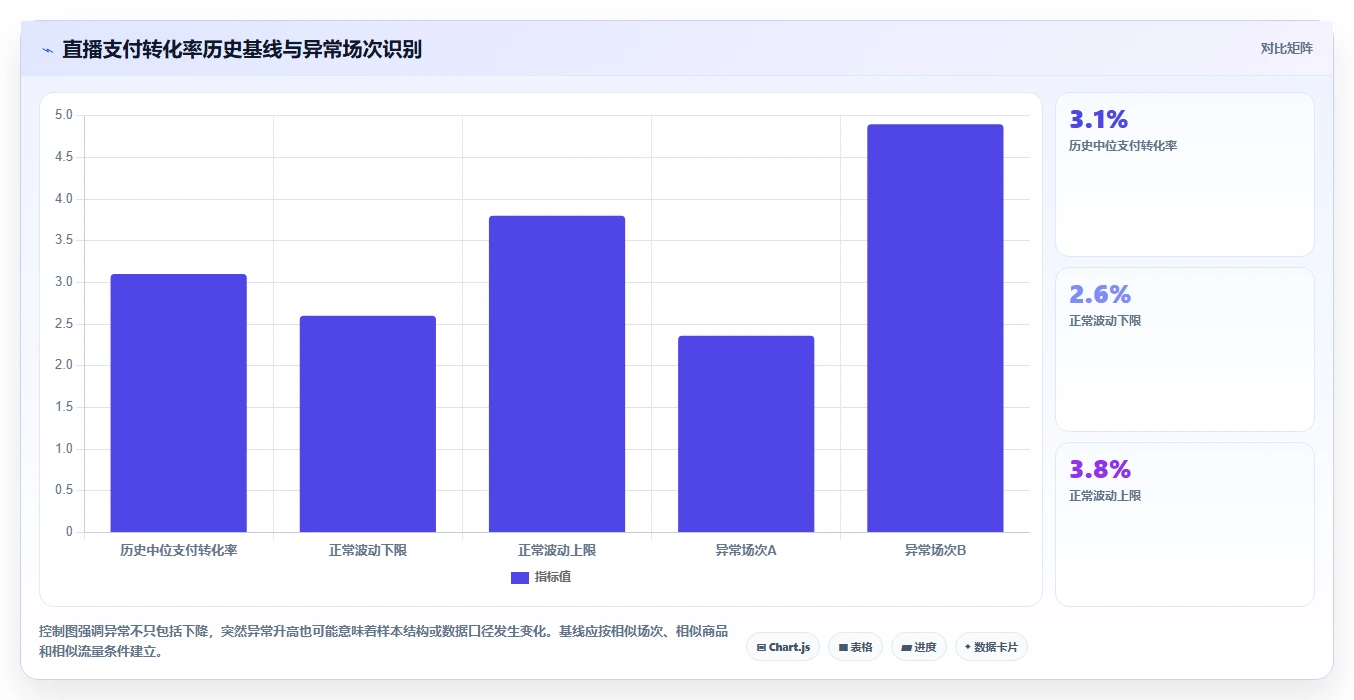The image size is (1354, 700).
Task: Click the 异常场次A axis label
Action: (x=746, y=550)
